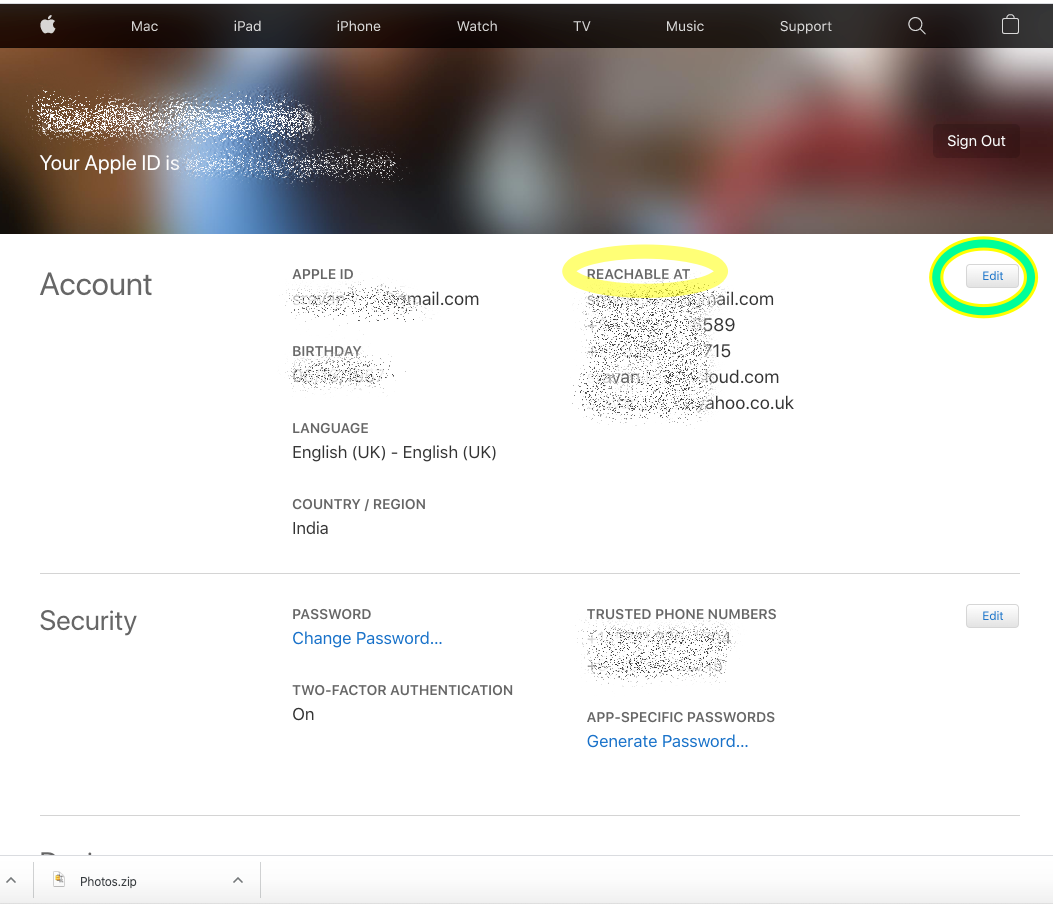Click the Change Password link
Image resolution: width=1053 pixels, height=904 pixels.
[x=367, y=638]
